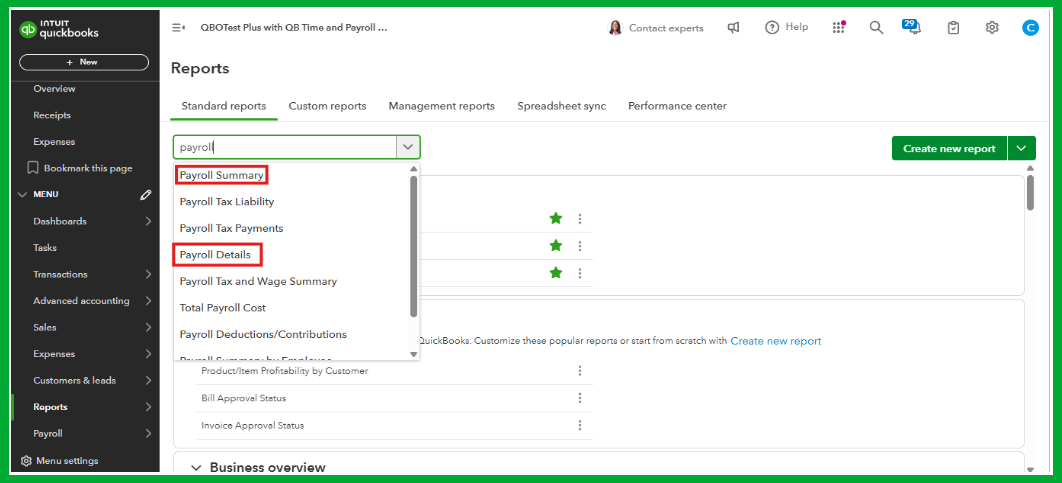Image resolution: width=1062 pixels, height=483 pixels.
Task: Expand the Dashboards submenu
Action: (148, 221)
